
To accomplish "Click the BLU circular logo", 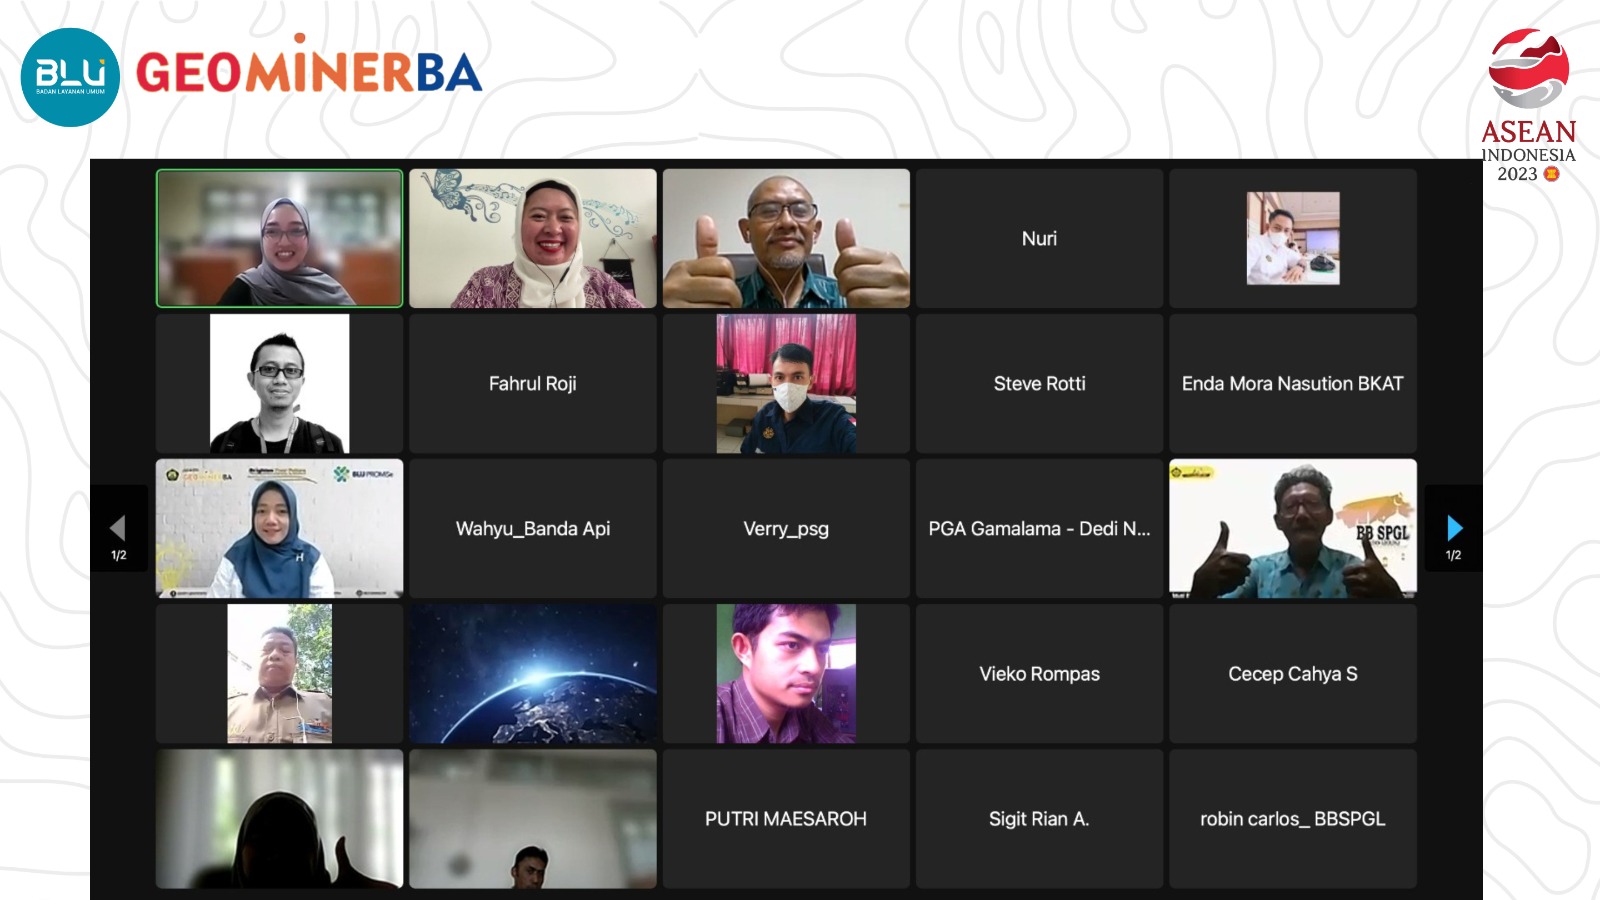I will tap(70, 77).
